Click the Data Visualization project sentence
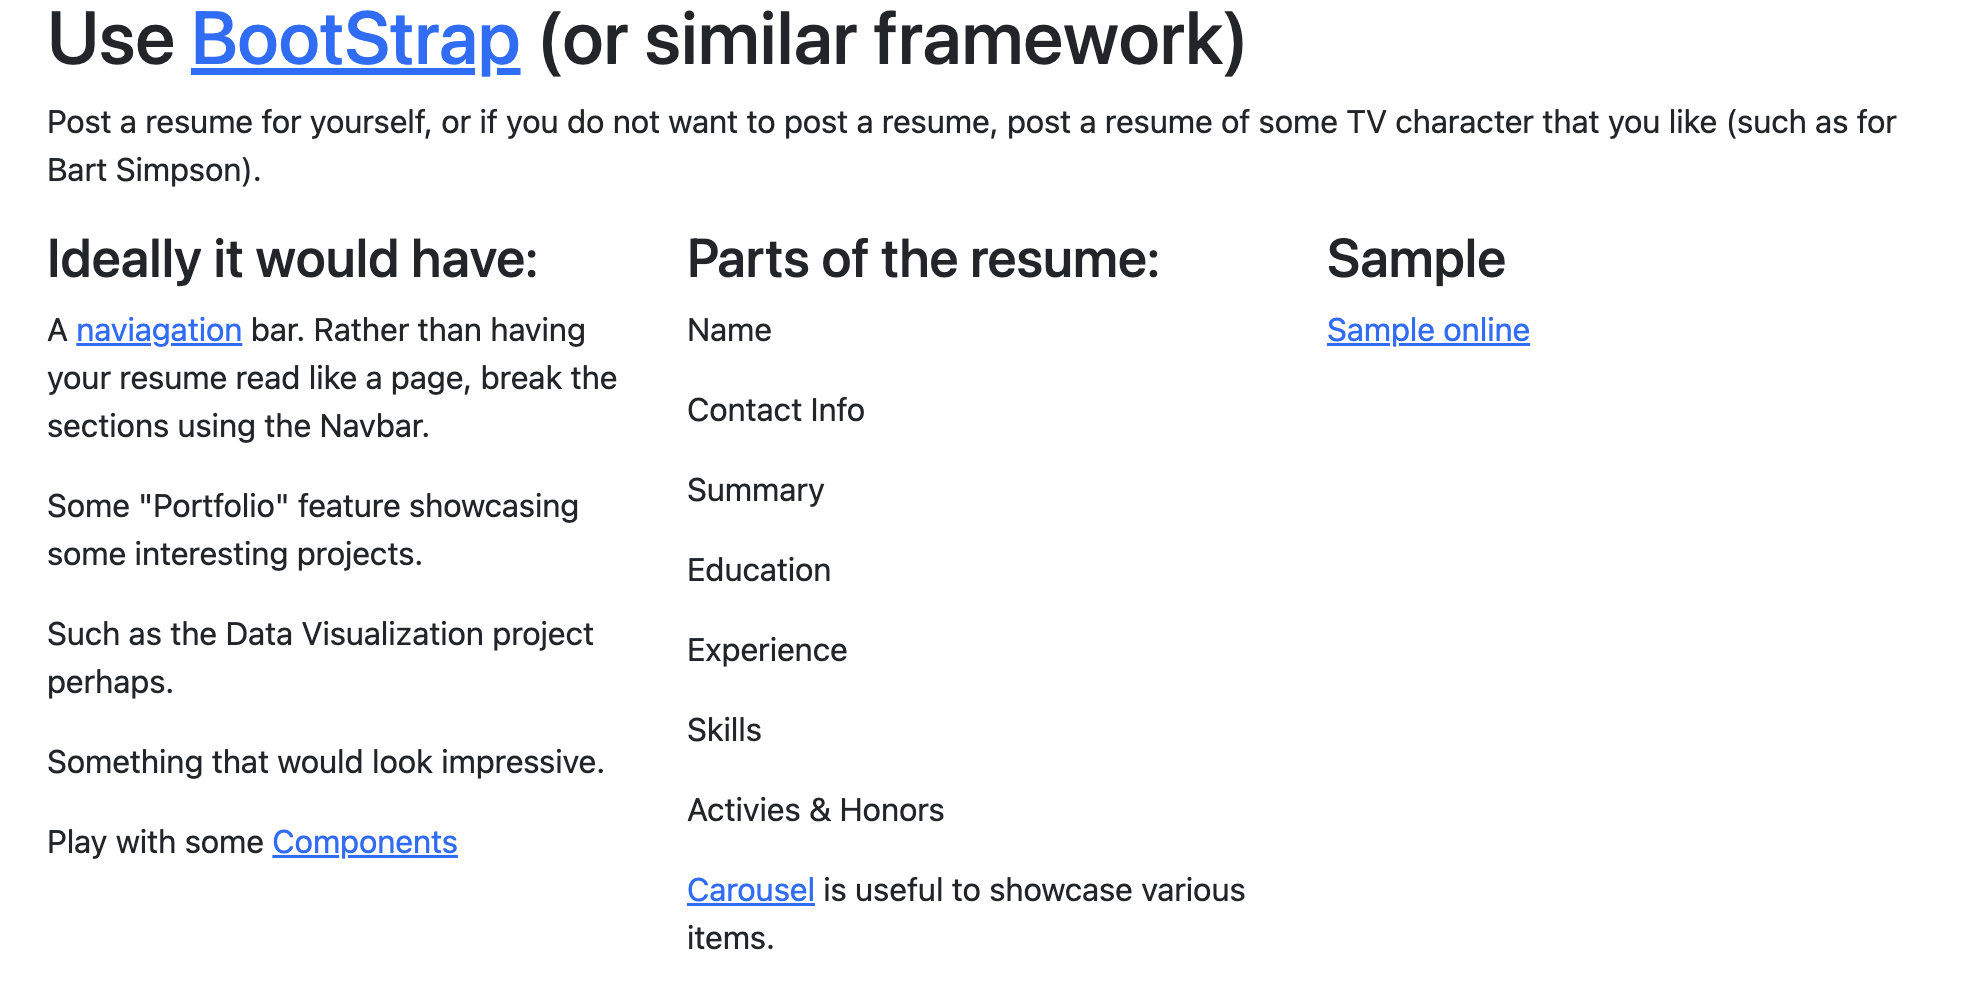The width and height of the screenshot is (1968, 998). point(320,635)
